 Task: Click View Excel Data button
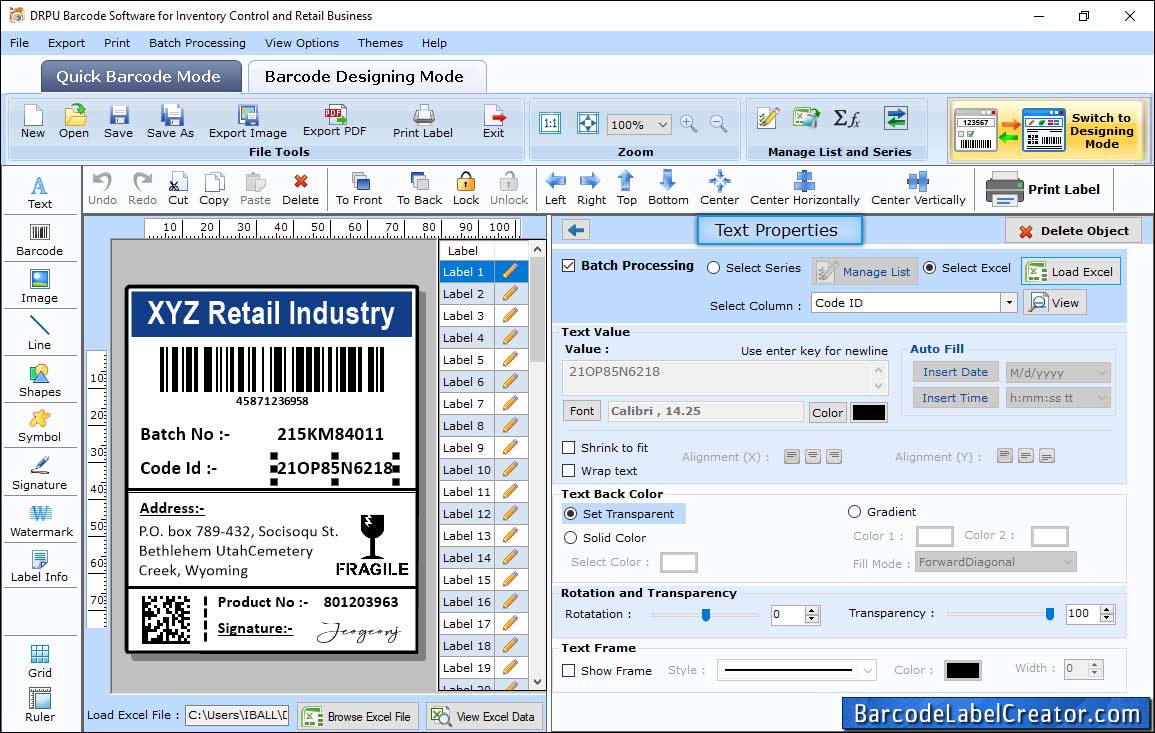pos(483,716)
